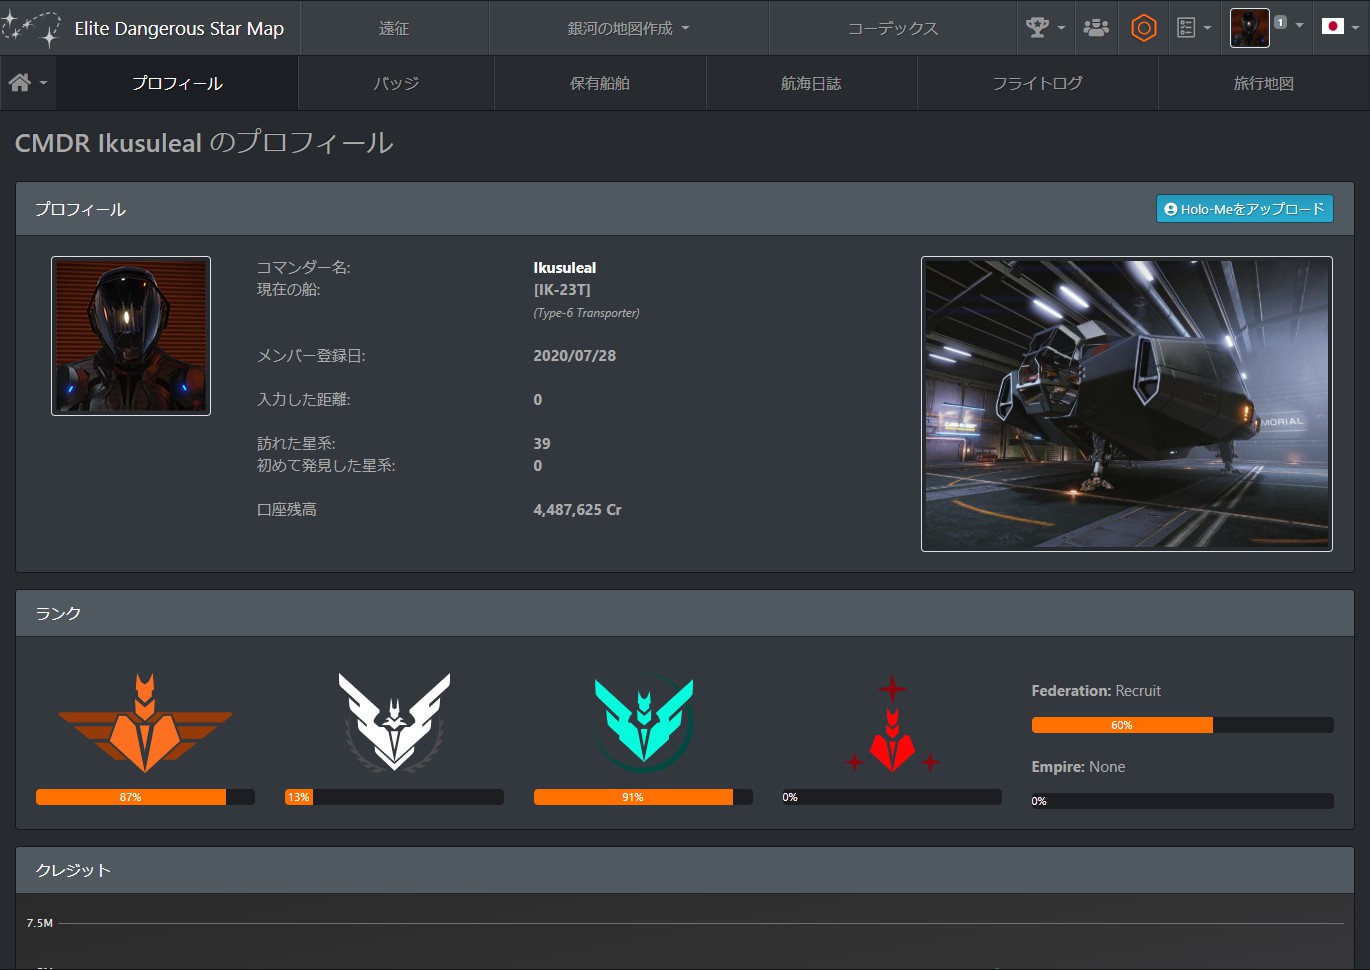1370x970 pixels.
Task: Click the visited systems count 39
Action: [542, 443]
